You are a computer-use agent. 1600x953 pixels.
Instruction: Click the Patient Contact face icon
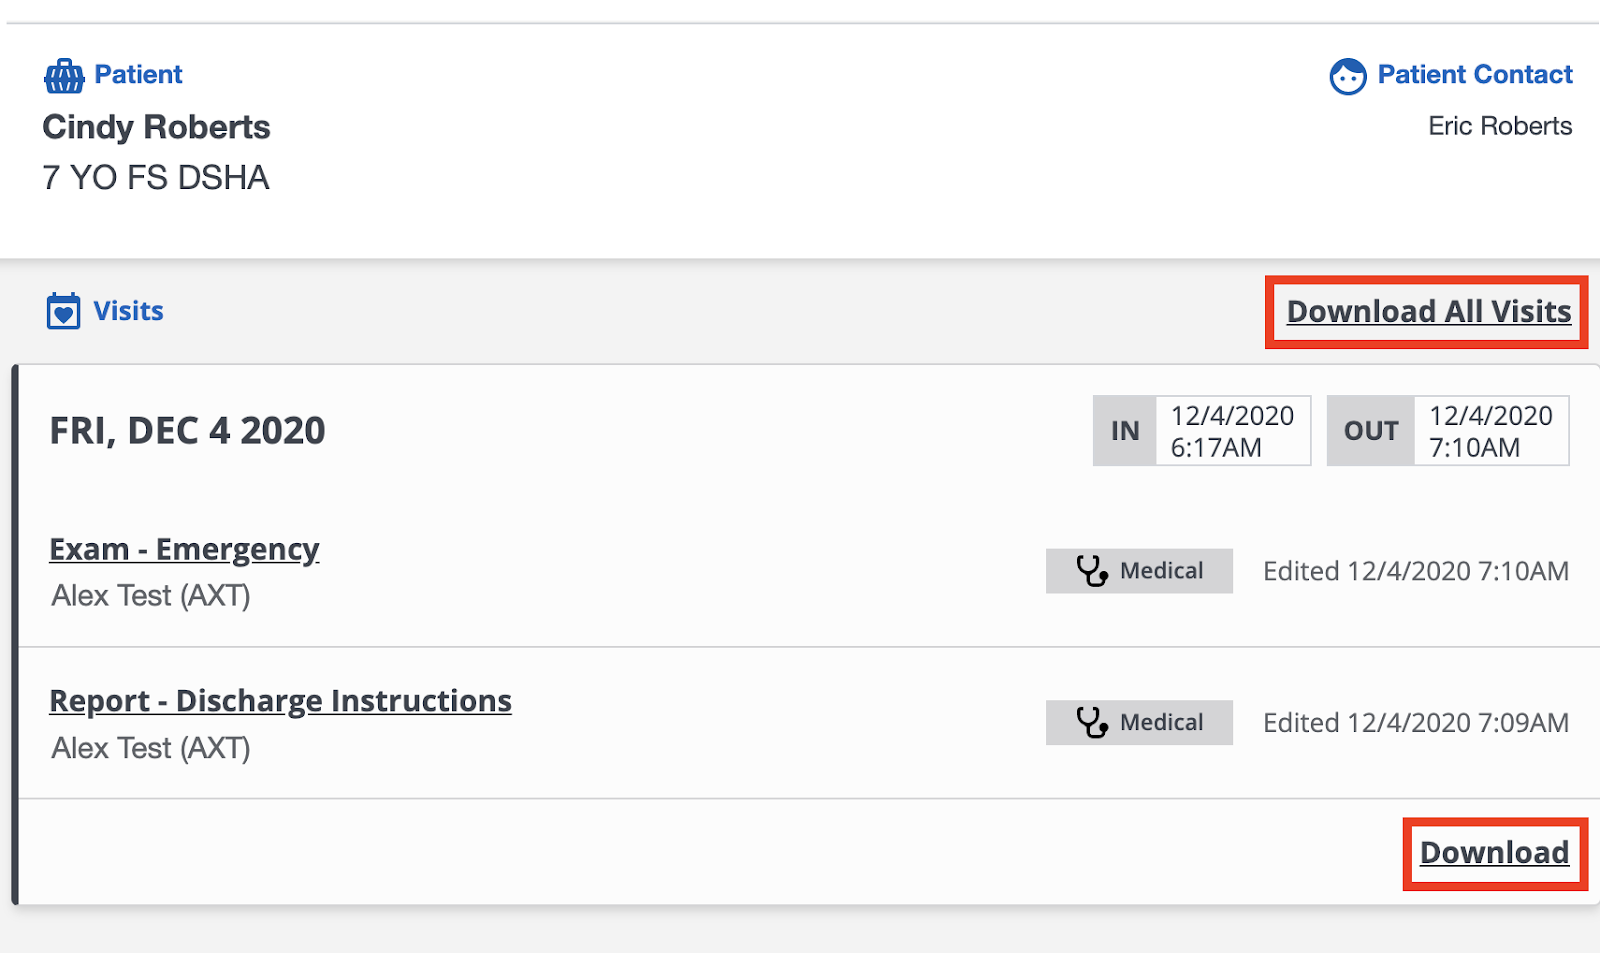[1347, 76]
